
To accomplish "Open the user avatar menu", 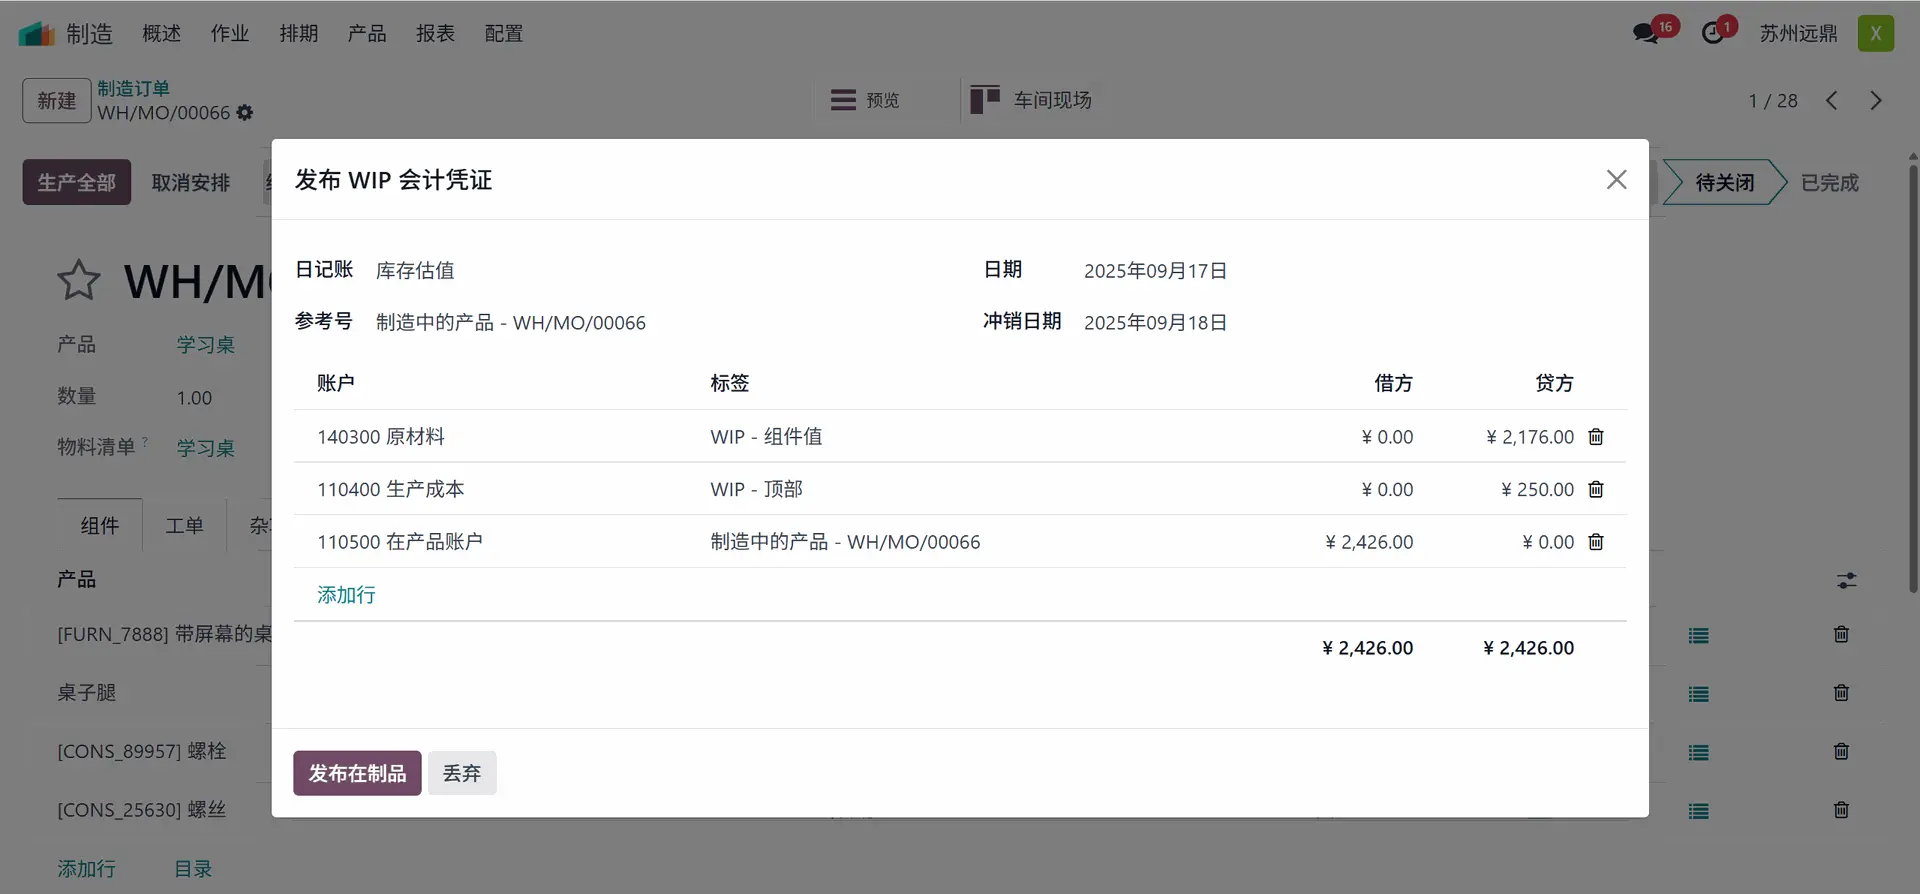I will click(1875, 34).
